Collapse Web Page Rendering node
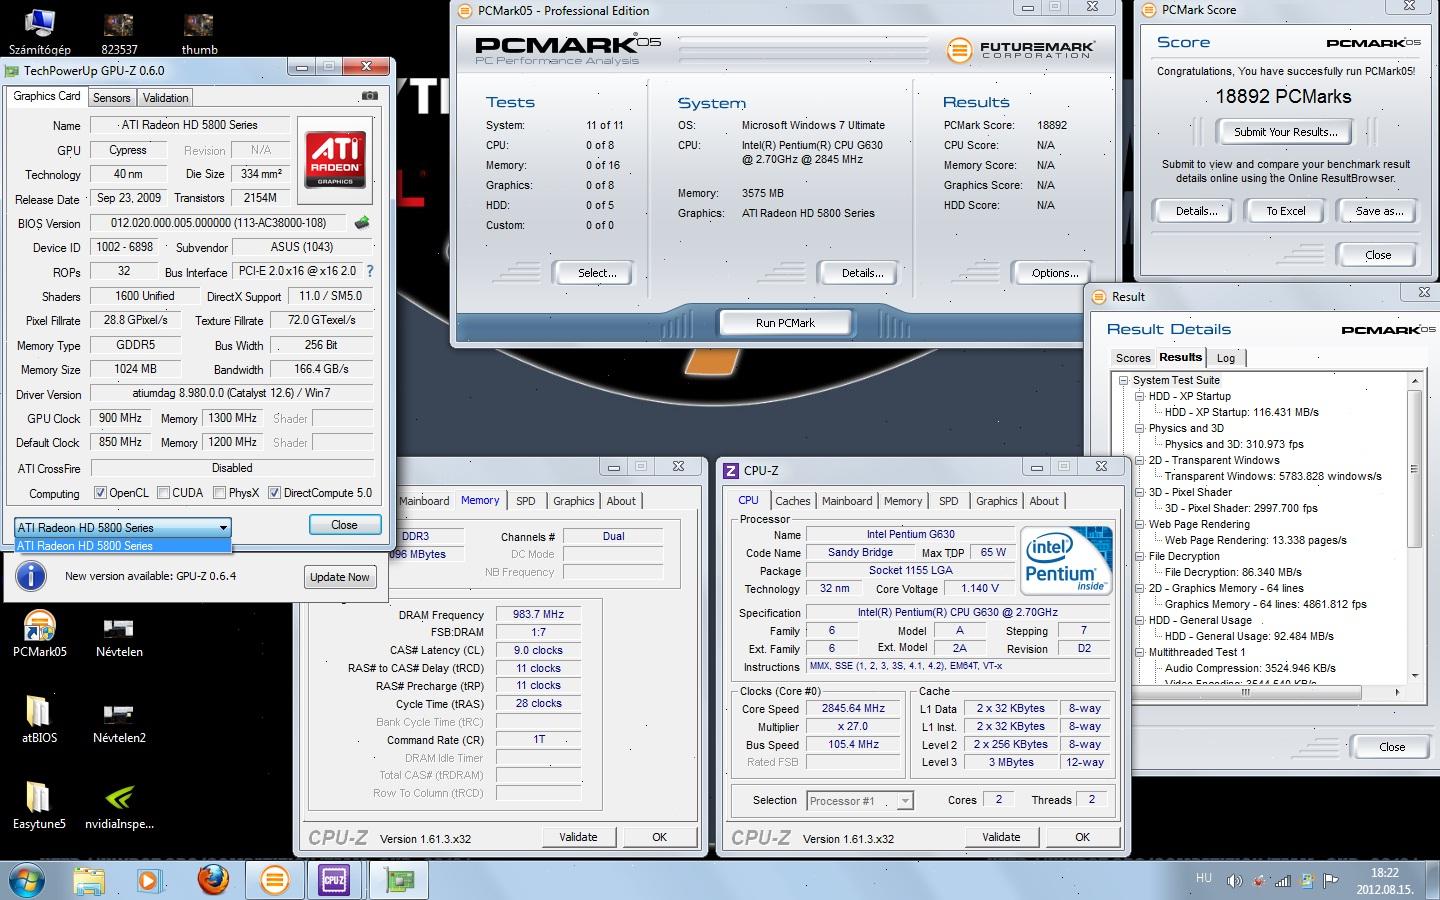 point(1140,524)
